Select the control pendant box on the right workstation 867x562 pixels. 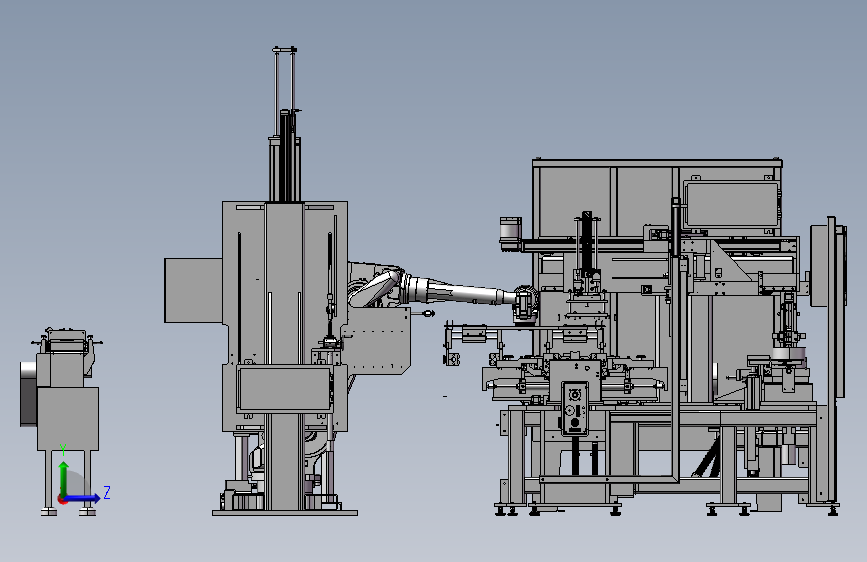point(575,408)
